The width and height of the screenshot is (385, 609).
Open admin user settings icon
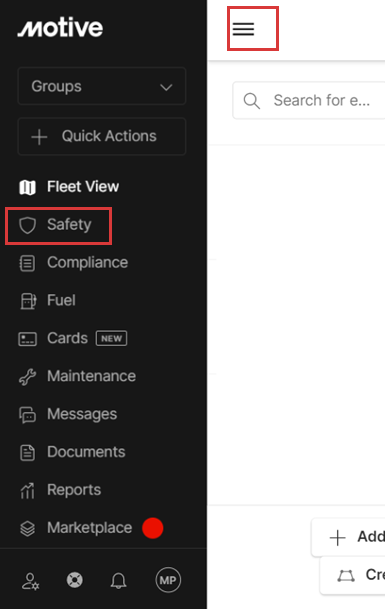click(x=30, y=581)
